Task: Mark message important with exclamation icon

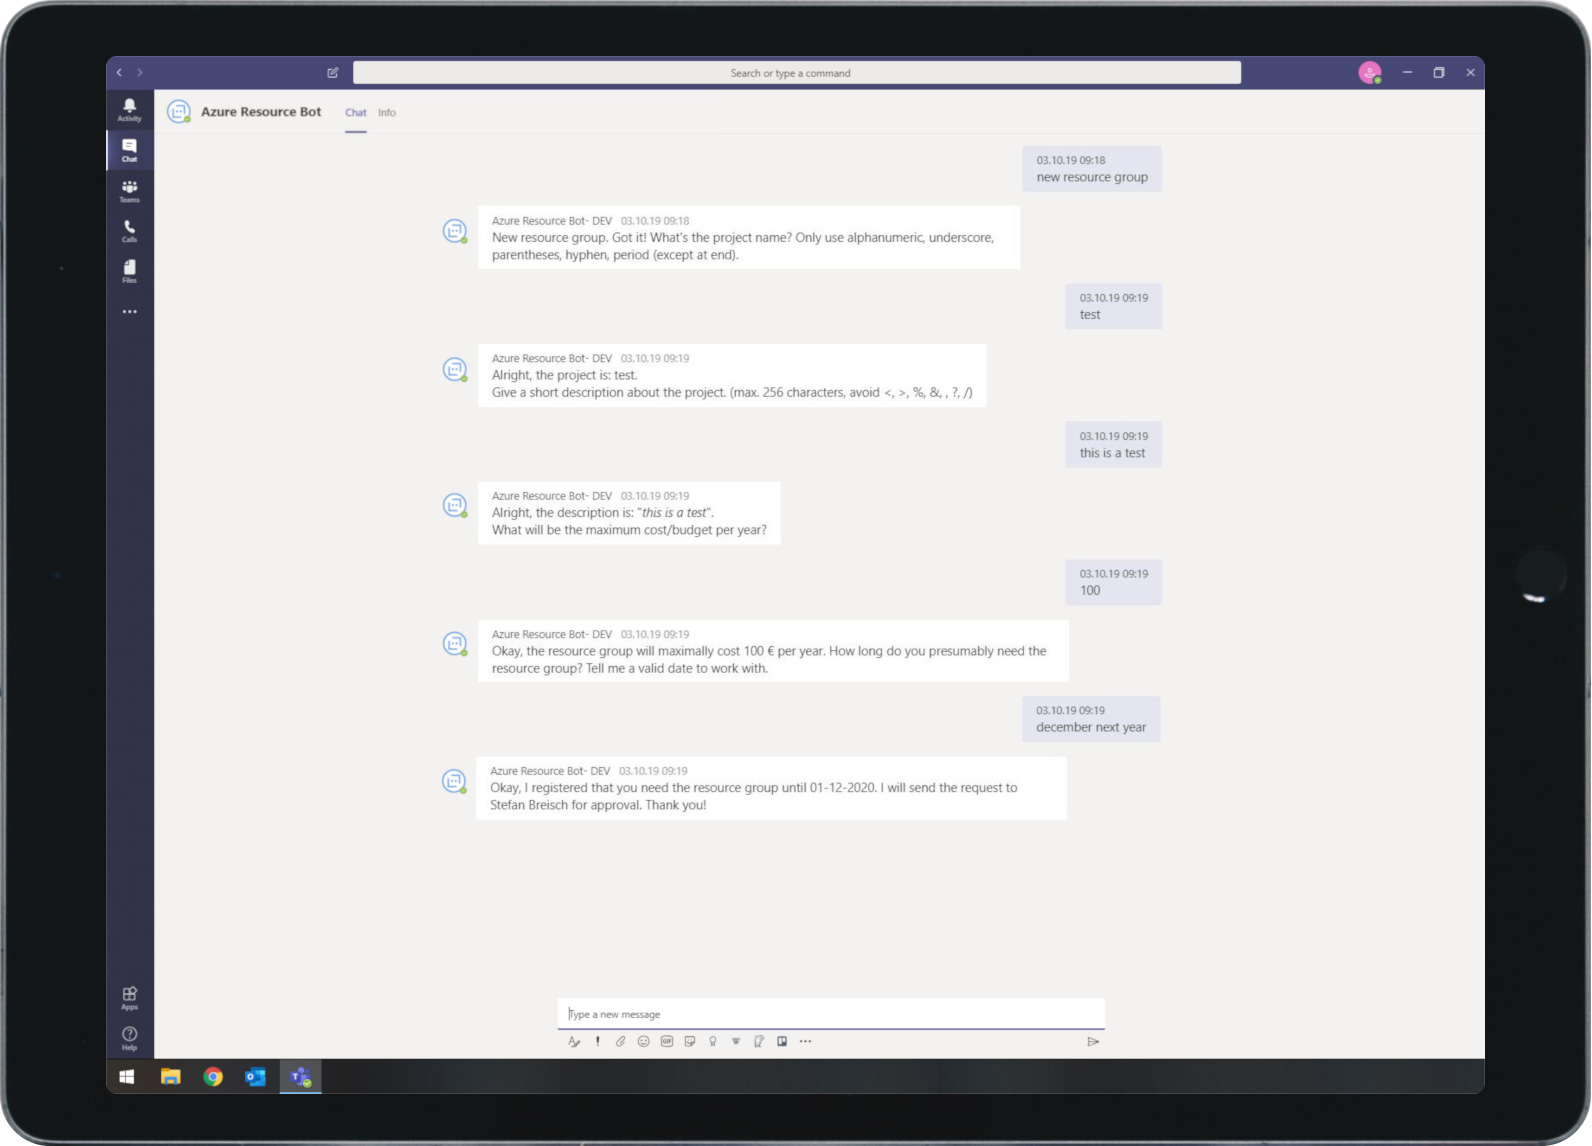Action: (598, 1041)
